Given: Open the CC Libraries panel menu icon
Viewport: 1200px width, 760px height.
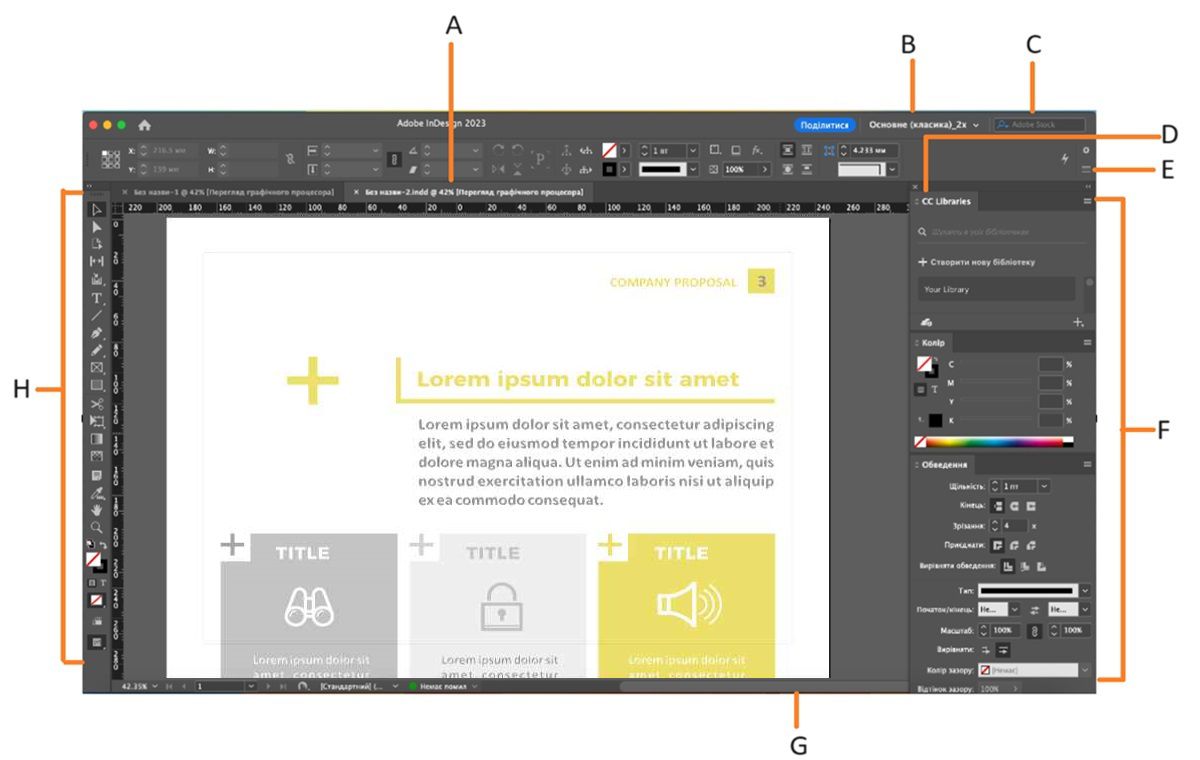Looking at the screenshot, I should [x=1087, y=201].
